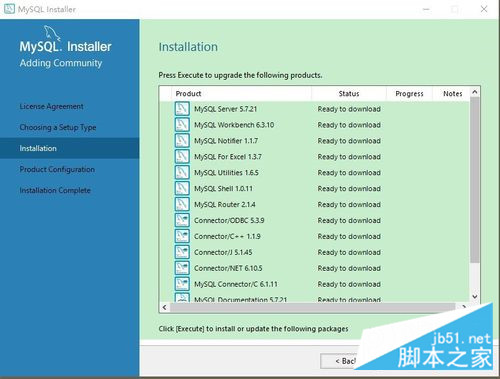Select the MySQL Workbench 6.3.10 row text

234,125
